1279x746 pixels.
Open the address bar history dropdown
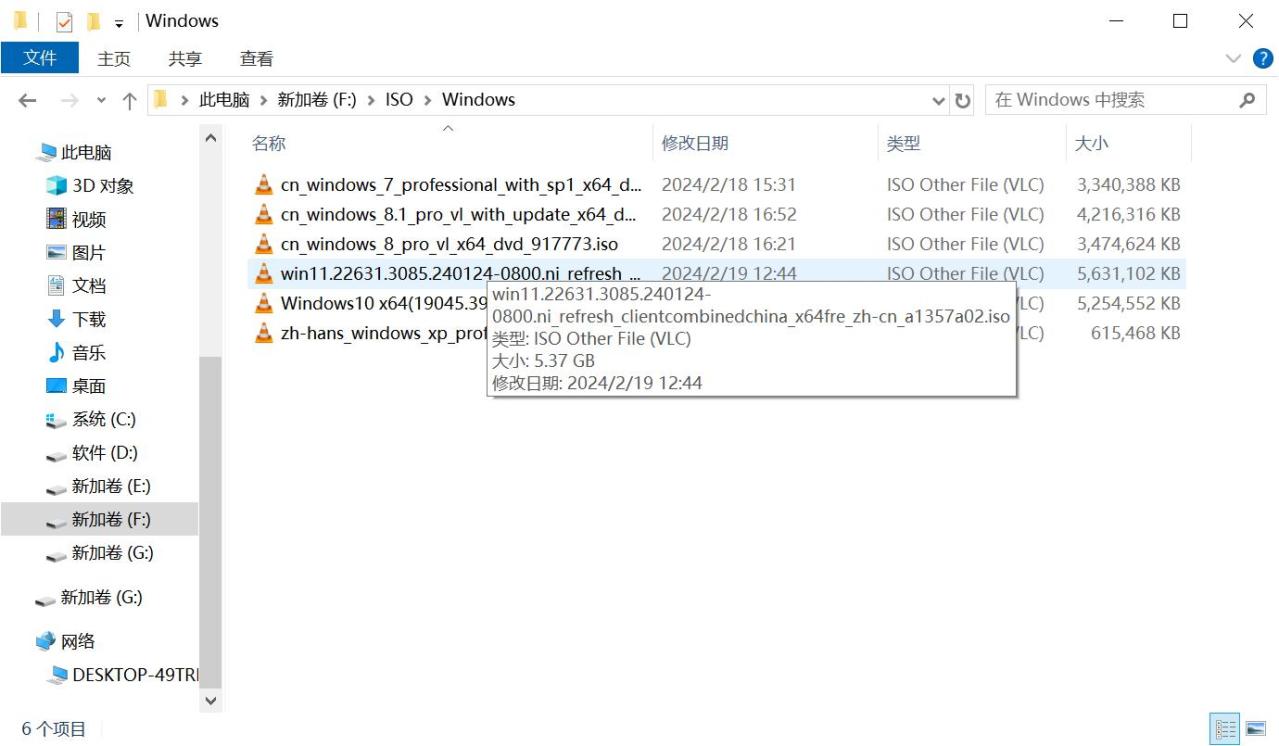pos(938,100)
